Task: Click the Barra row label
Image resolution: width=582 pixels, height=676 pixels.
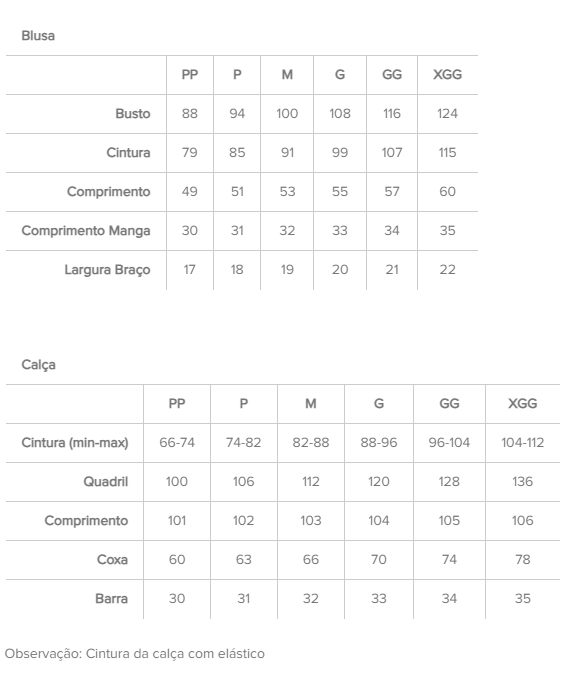Action: tap(111, 599)
